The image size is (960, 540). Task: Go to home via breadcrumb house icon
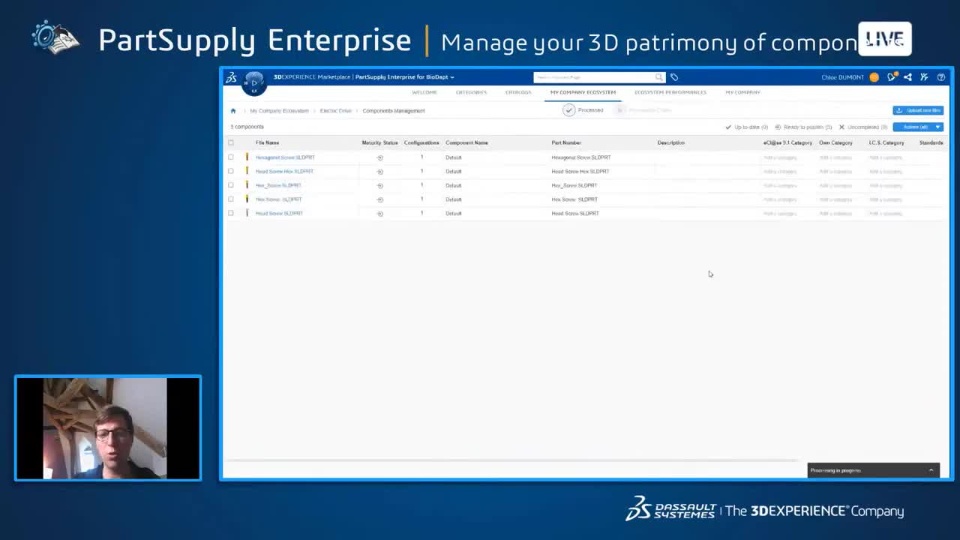(233, 111)
